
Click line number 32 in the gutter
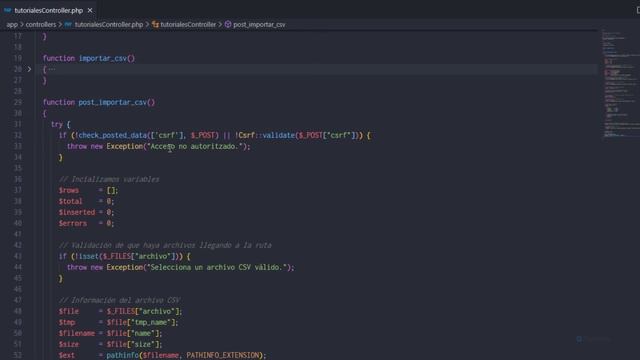(x=18, y=136)
